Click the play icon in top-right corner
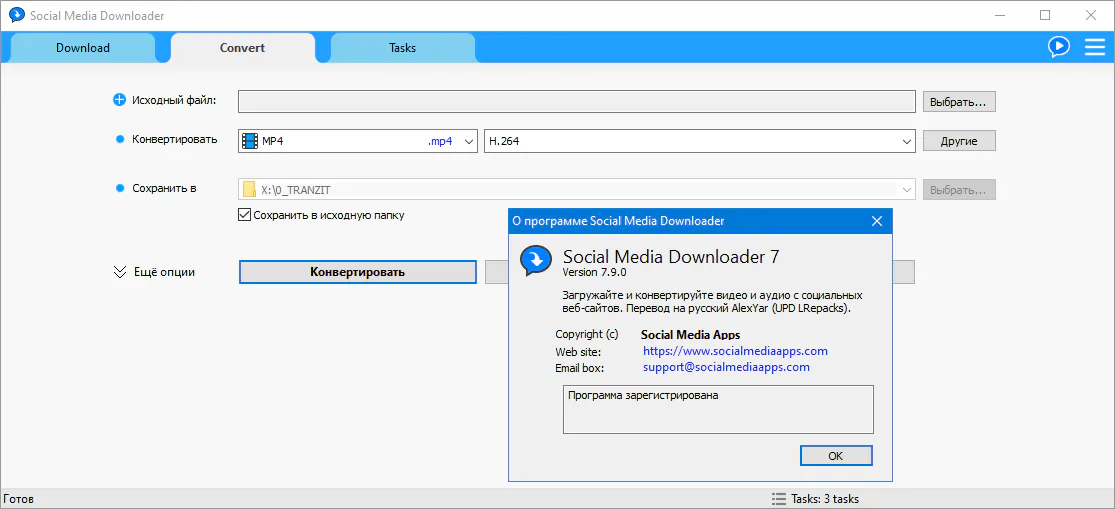 click(x=1058, y=47)
